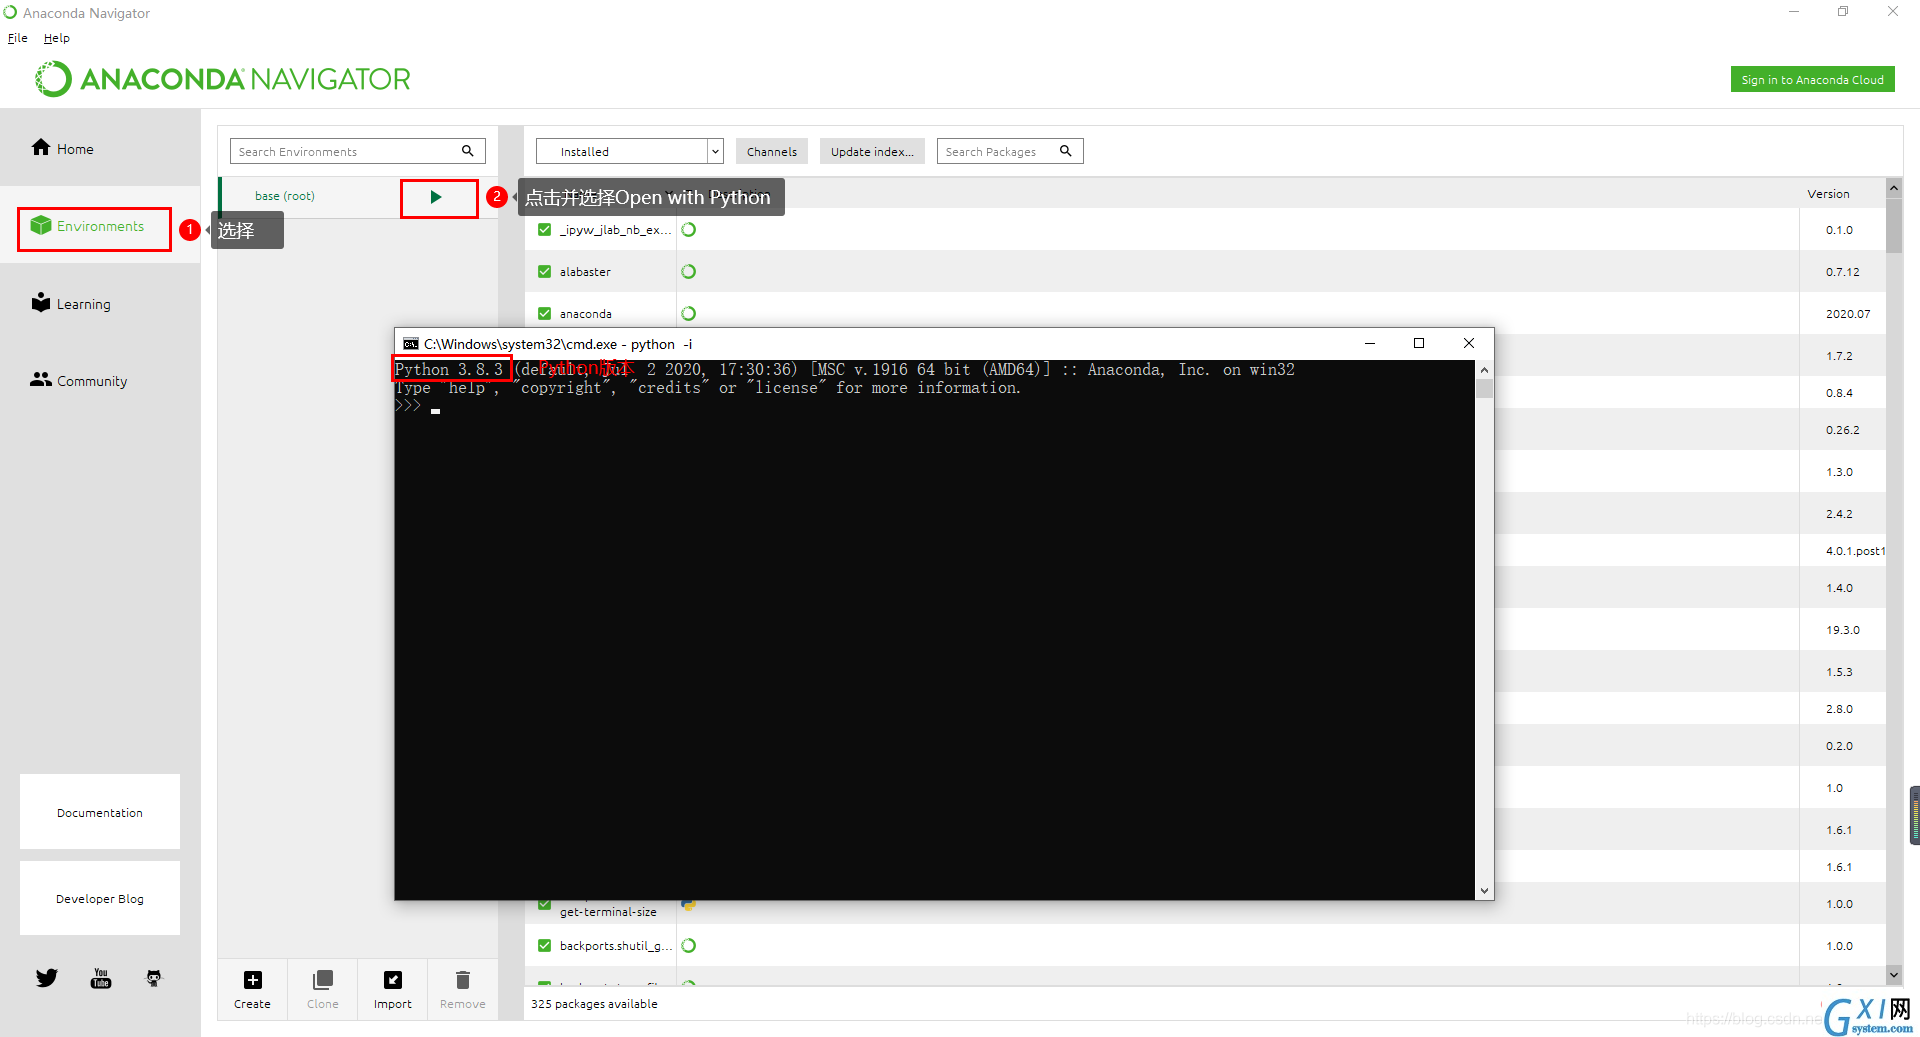Maximize the cmd.exe python window
Viewport: 1920px width, 1037px height.
tap(1418, 343)
